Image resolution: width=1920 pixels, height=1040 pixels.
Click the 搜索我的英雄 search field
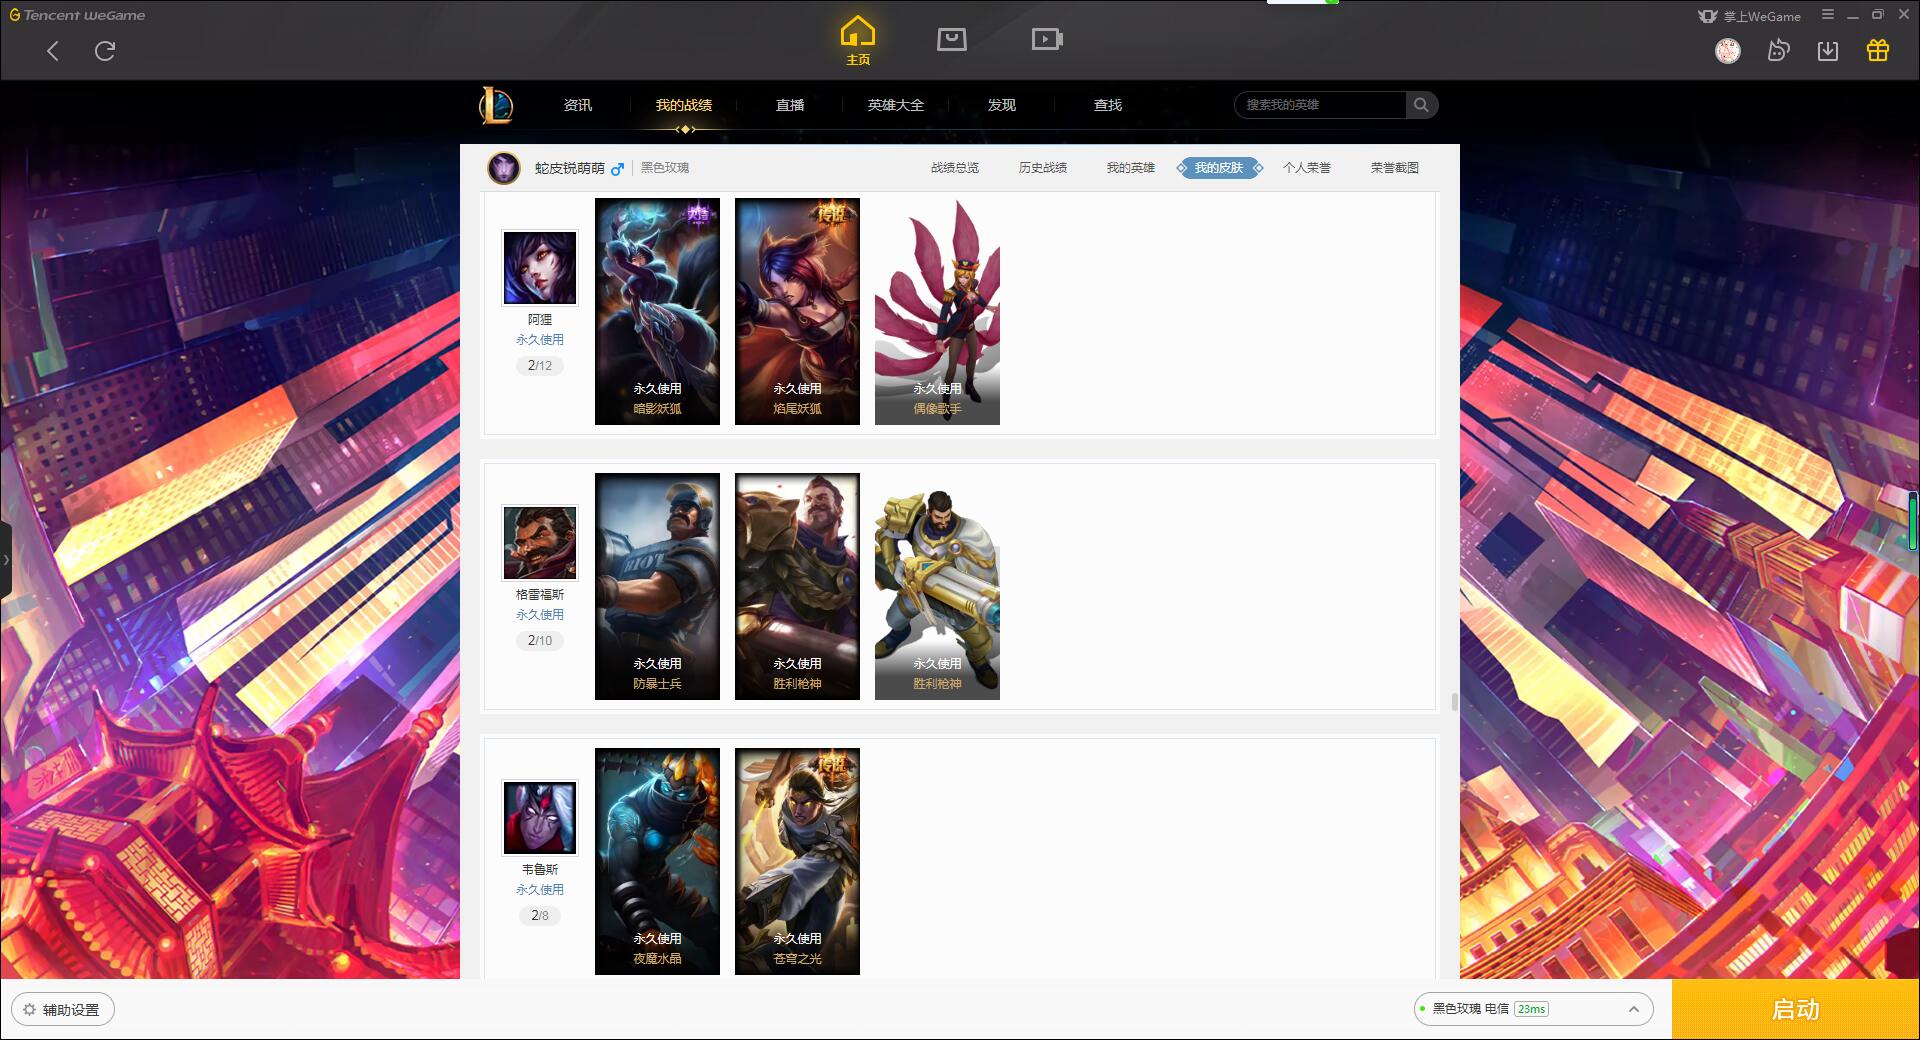tap(1320, 105)
